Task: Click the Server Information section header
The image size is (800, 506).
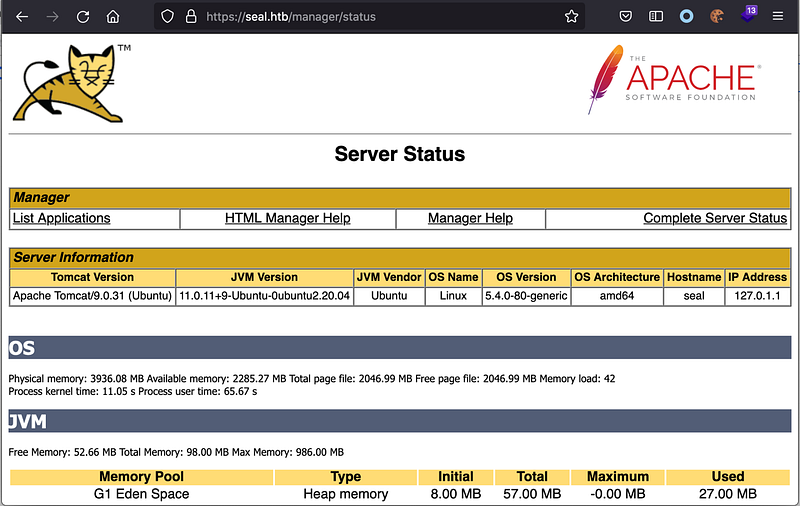Action: click(x=400, y=257)
